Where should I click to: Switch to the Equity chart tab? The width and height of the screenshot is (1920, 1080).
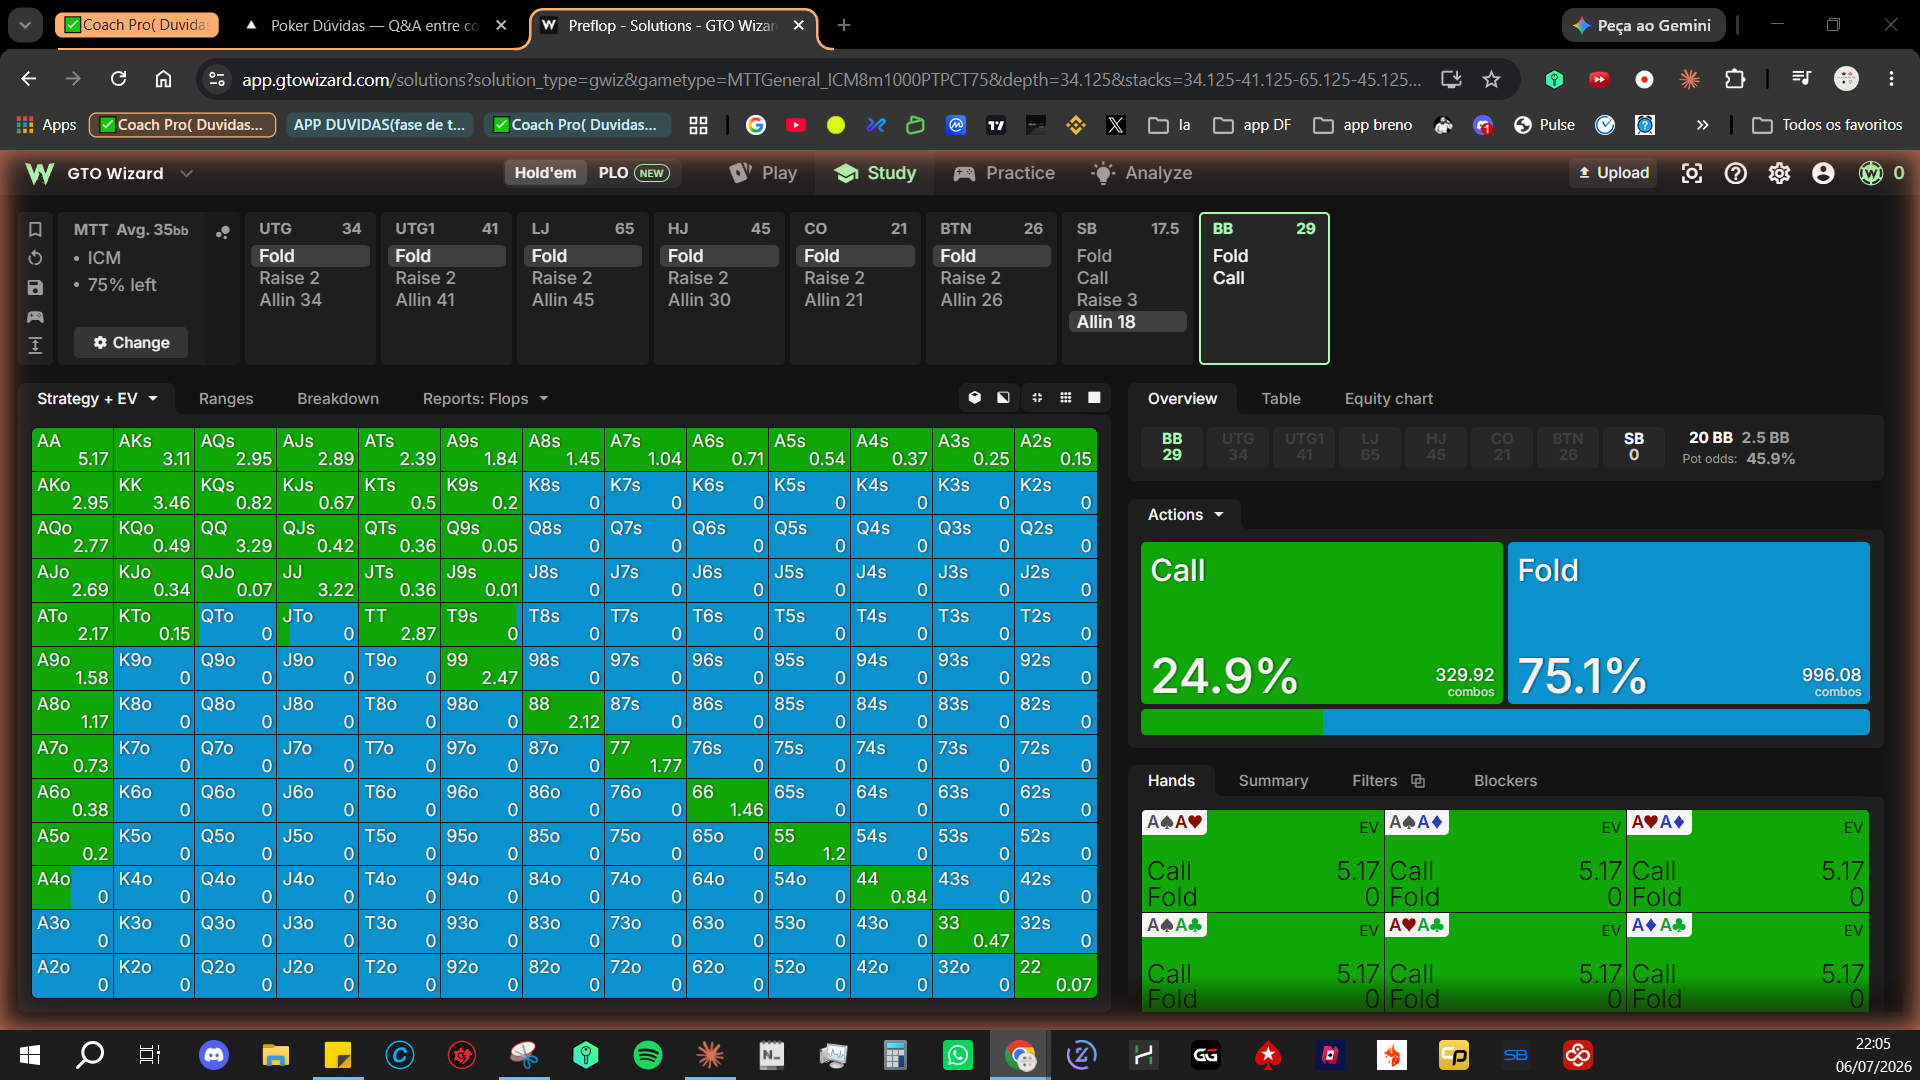click(1388, 399)
